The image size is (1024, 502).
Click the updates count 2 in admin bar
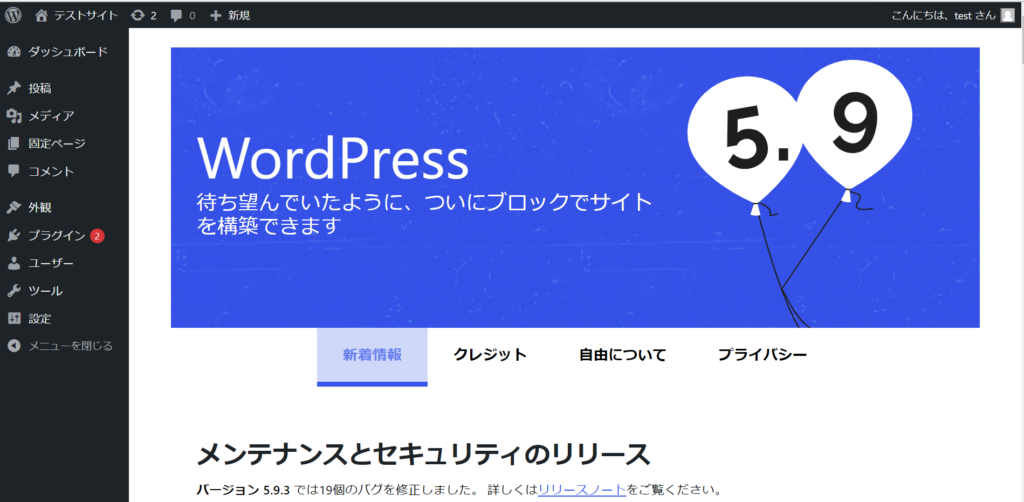[x=153, y=16]
